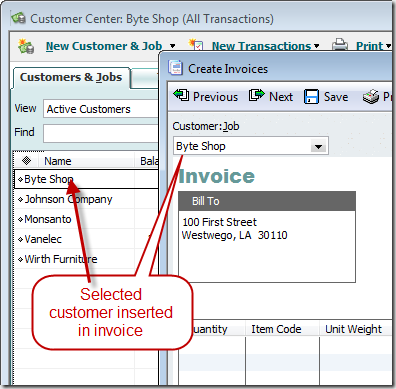The height and width of the screenshot is (389, 396).
Task: Focus the Find search field
Action: 100,133
